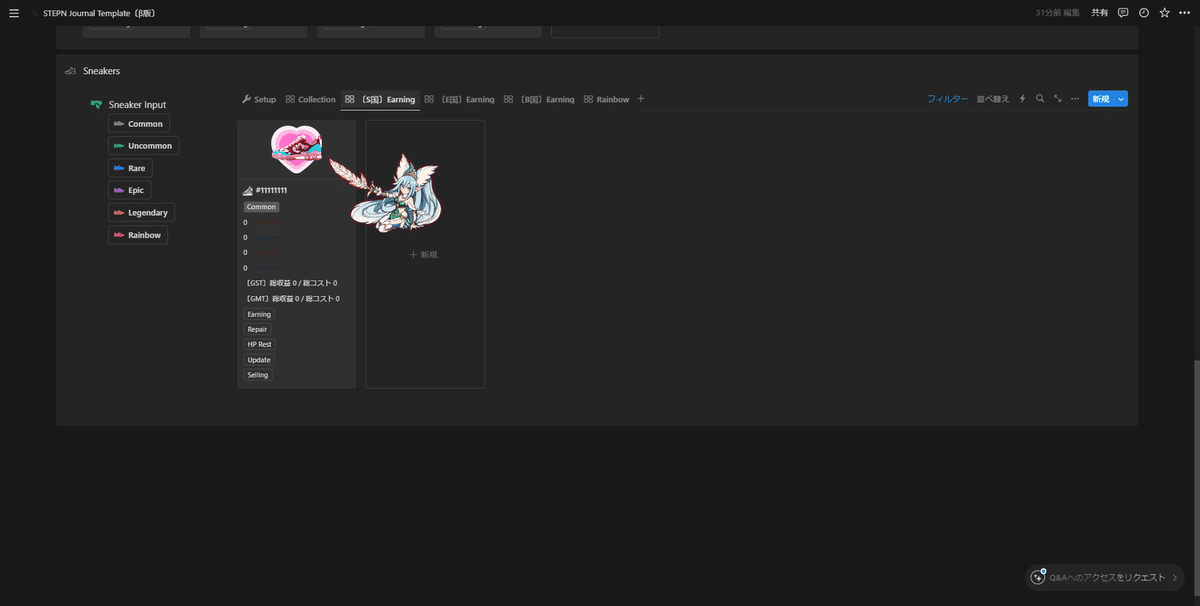
Task: Open the page comments icon
Action: coord(1123,13)
